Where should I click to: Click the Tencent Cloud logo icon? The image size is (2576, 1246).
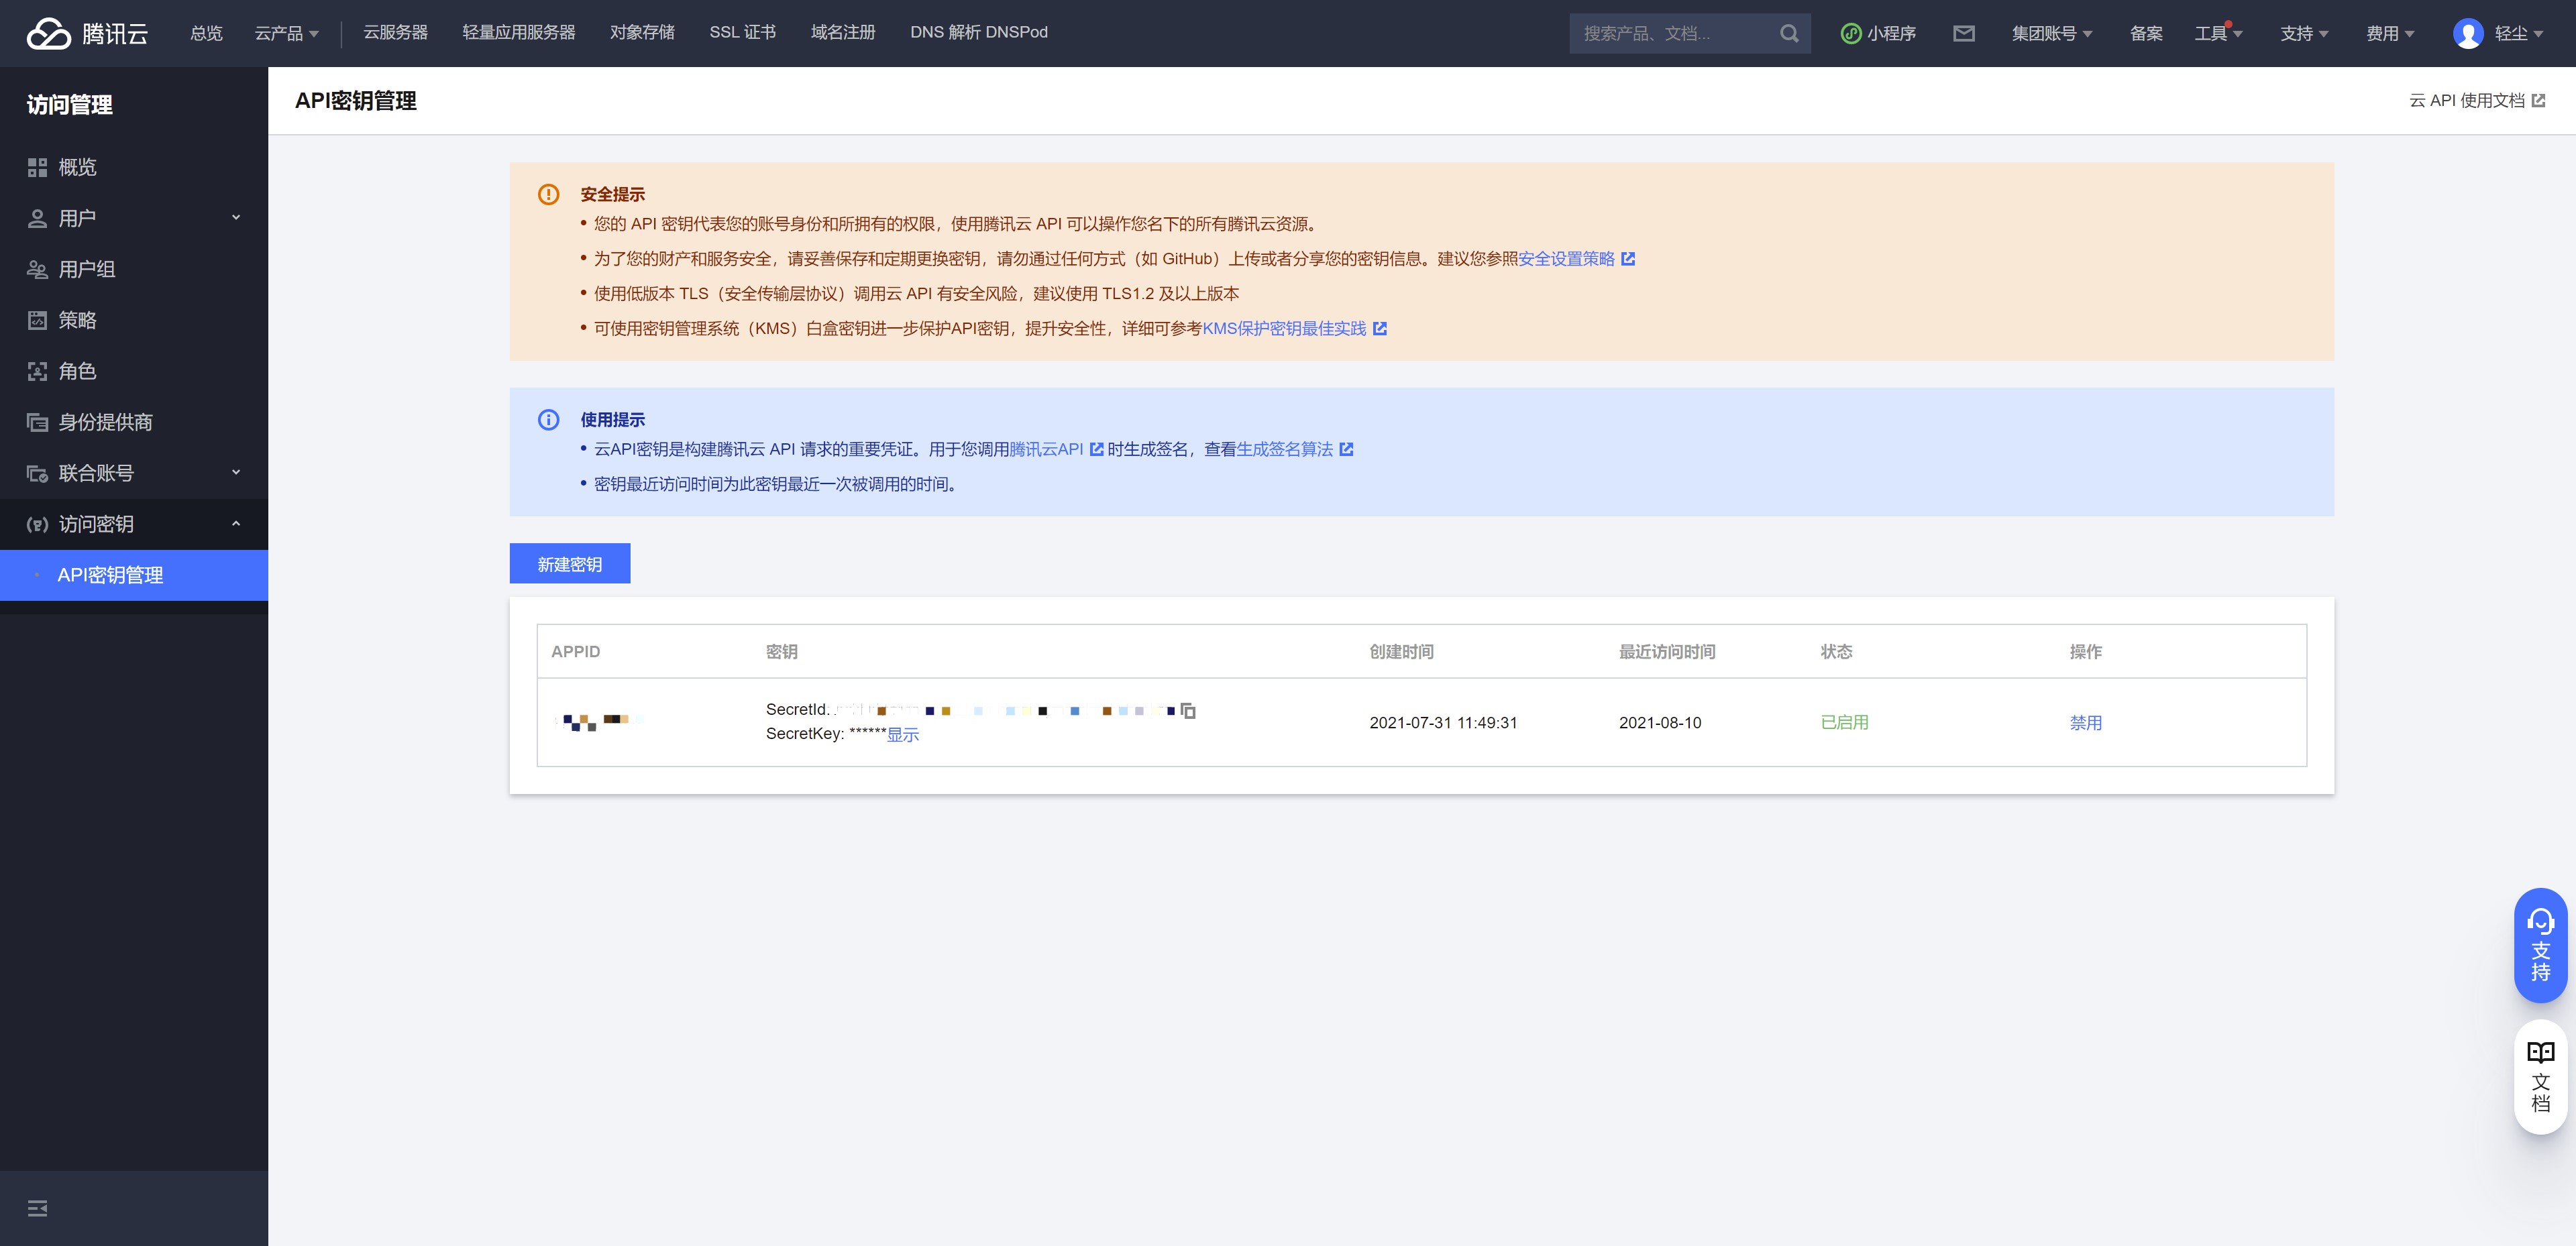48,33
